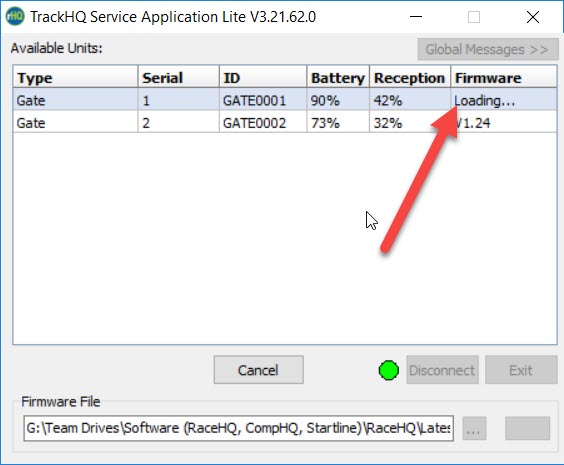
Task: Click the Disconnect button
Action: click(442, 370)
